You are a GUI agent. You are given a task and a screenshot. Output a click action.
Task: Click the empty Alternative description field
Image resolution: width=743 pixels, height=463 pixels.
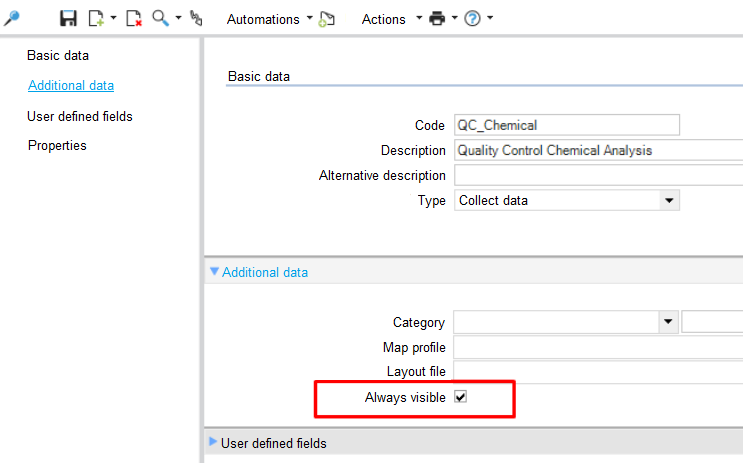(598, 175)
